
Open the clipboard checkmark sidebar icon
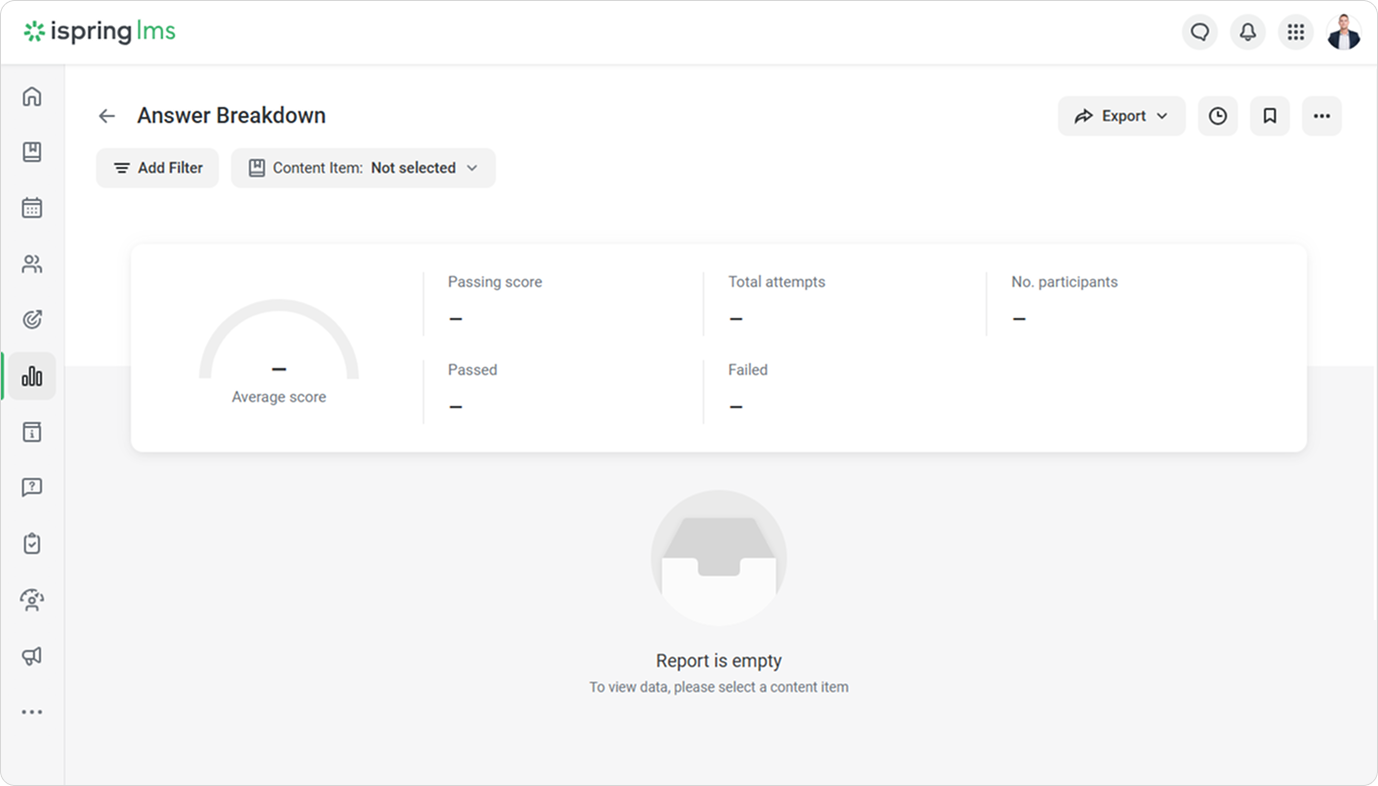(32, 544)
